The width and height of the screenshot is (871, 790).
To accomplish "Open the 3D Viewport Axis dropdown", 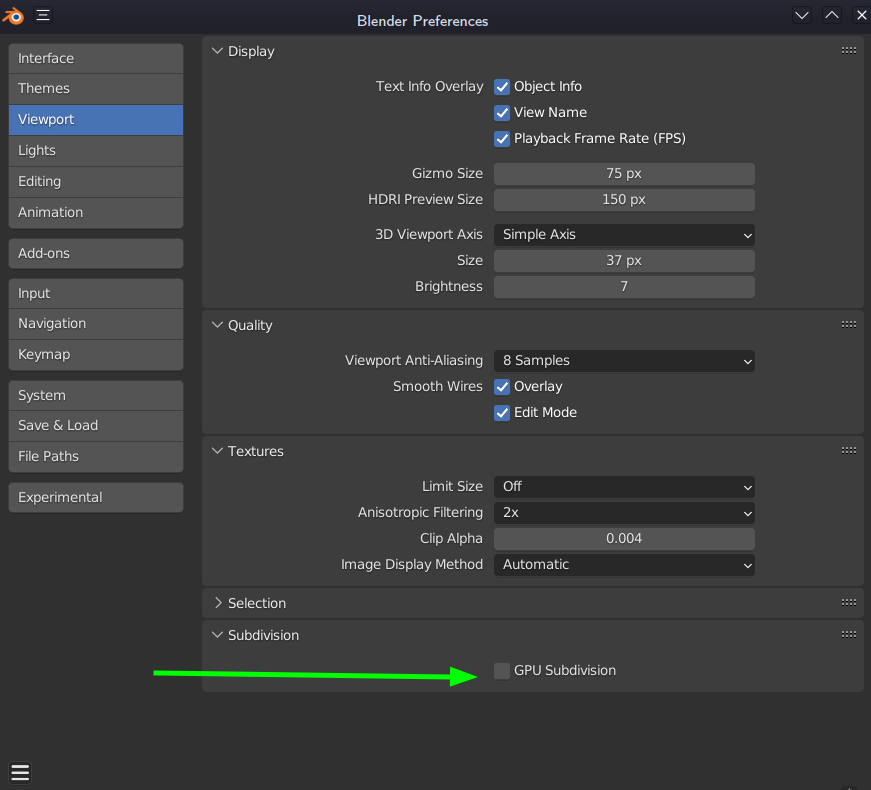I will pyautogui.click(x=624, y=234).
